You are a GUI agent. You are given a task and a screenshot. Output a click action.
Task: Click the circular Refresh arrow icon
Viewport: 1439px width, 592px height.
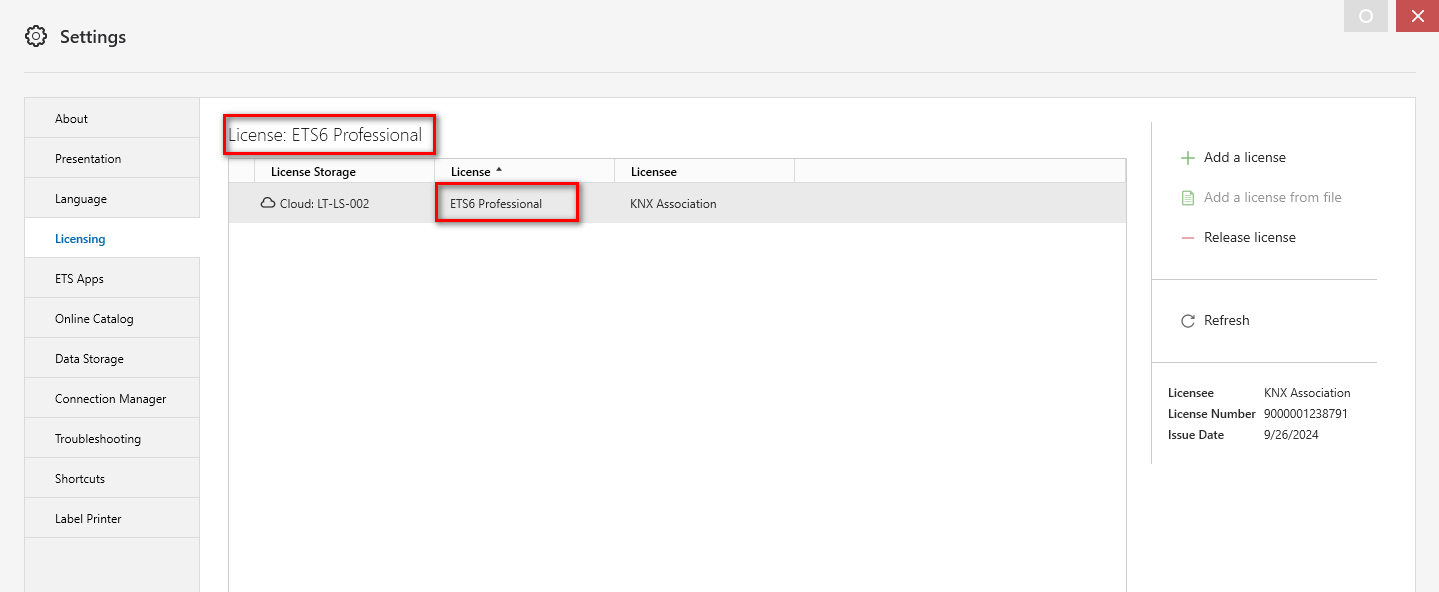pos(1188,321)
